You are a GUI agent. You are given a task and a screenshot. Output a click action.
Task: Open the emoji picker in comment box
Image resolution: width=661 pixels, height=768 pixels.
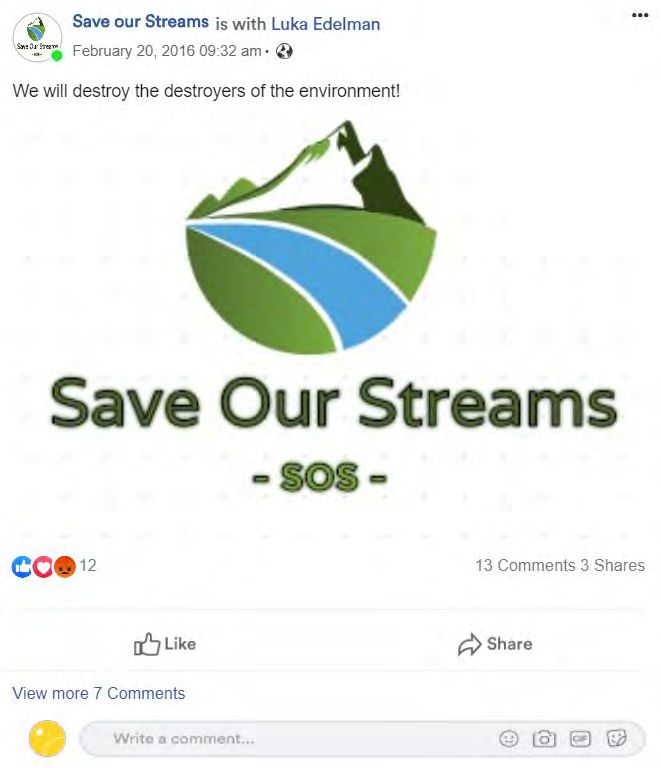click(508, 738)
